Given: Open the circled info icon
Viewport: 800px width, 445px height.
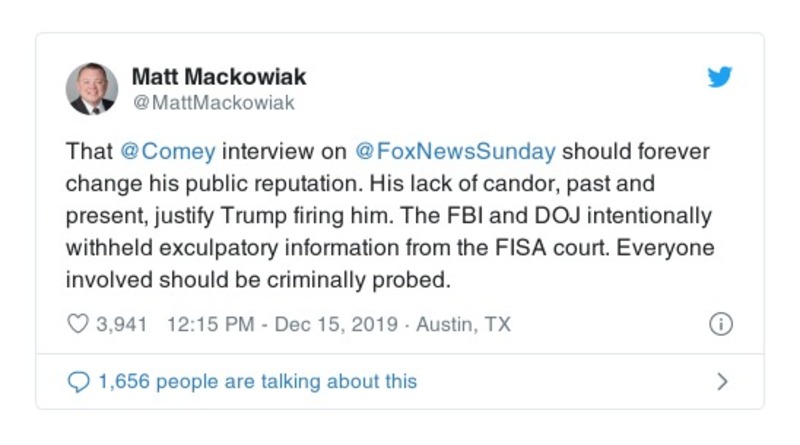Looking at the screenshot, I should click(x=720, y=325).
